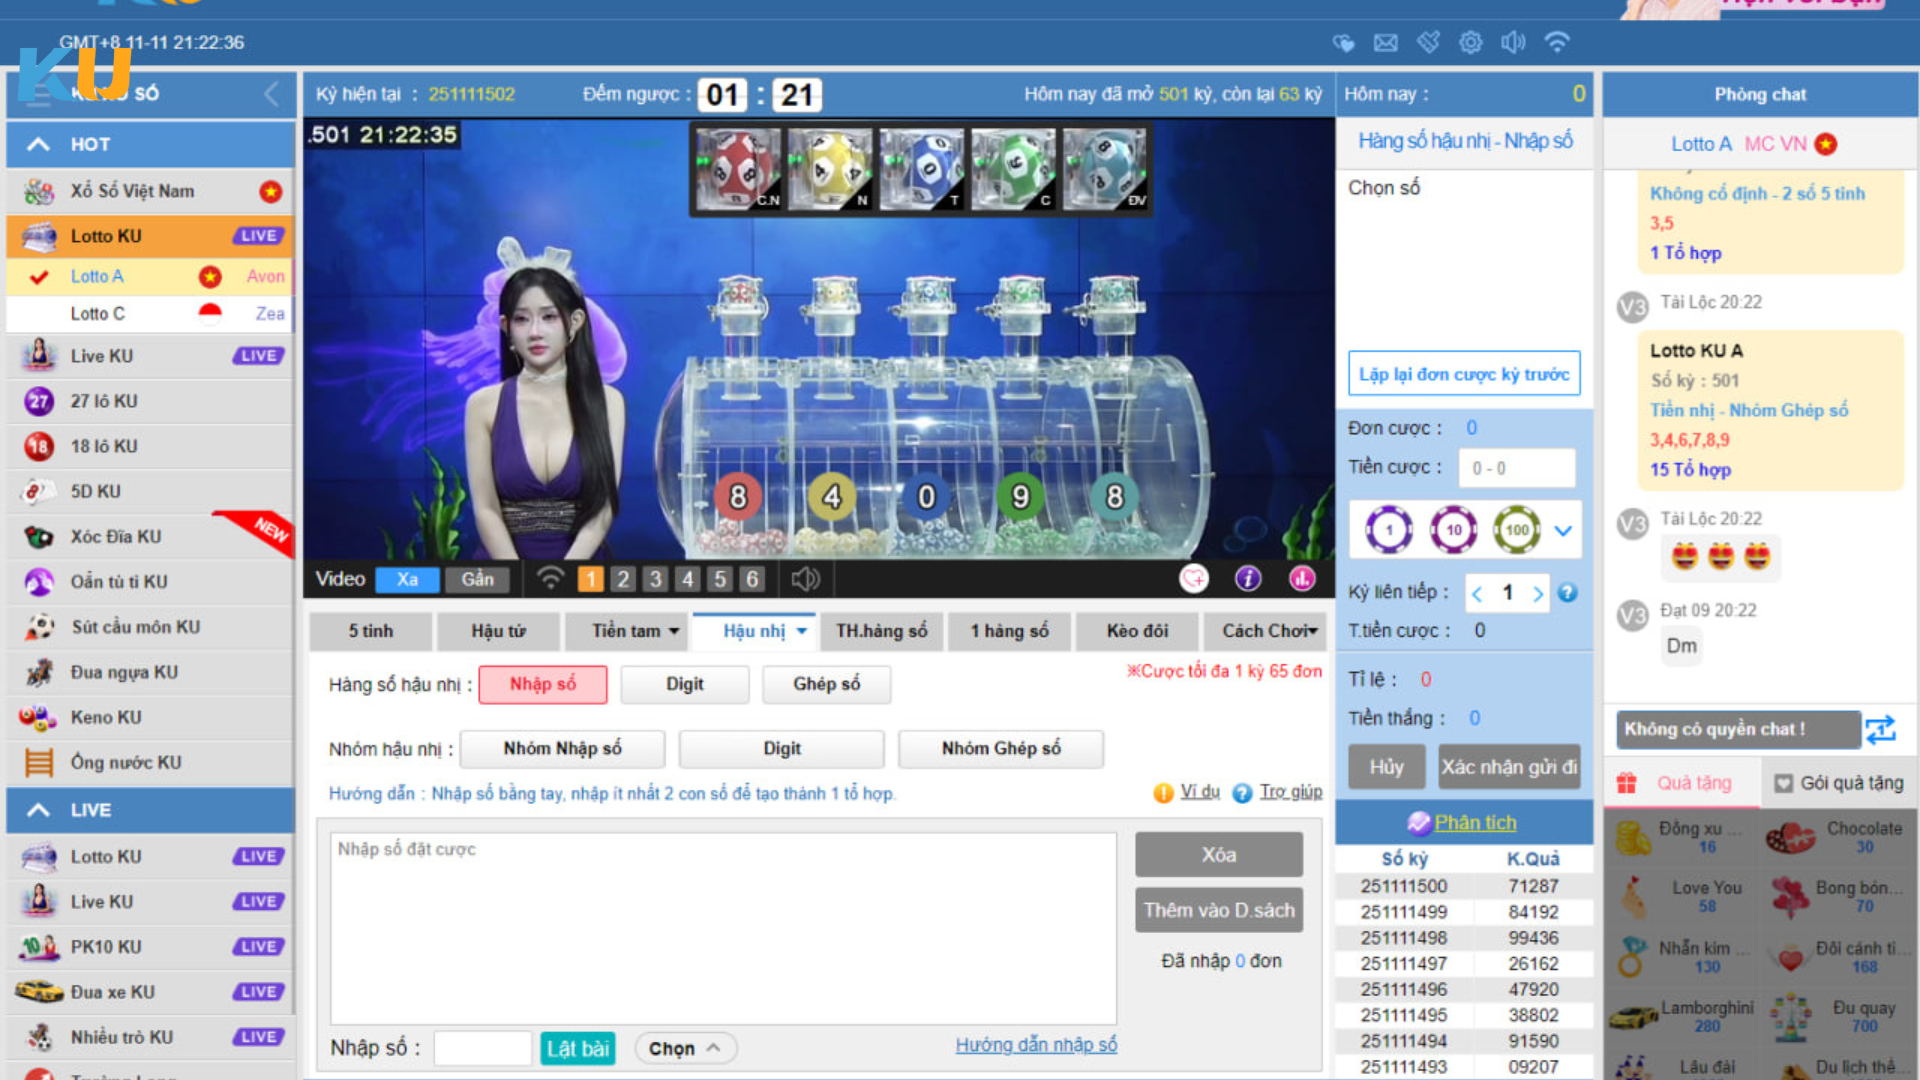Click the video volume speaker icon

tap(805, 579)
